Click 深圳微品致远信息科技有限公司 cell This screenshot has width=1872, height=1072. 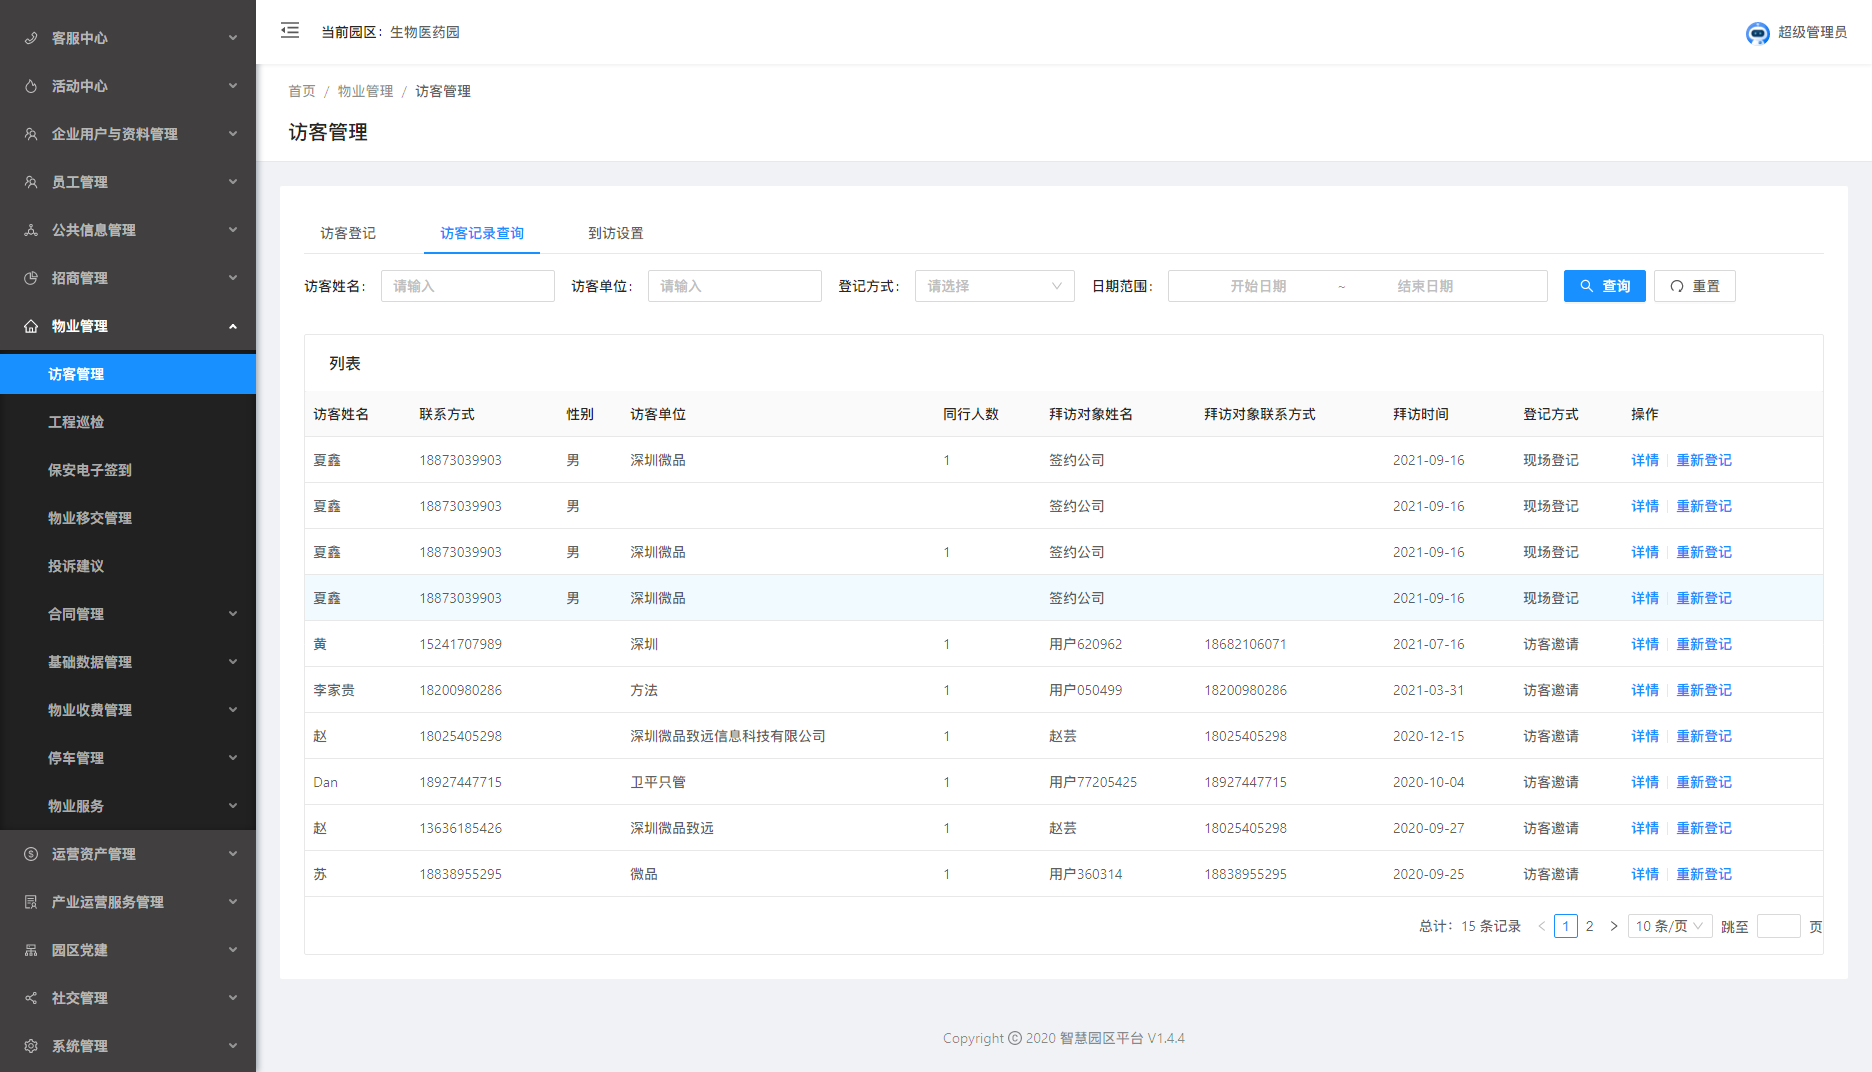[x=728, y=736]
